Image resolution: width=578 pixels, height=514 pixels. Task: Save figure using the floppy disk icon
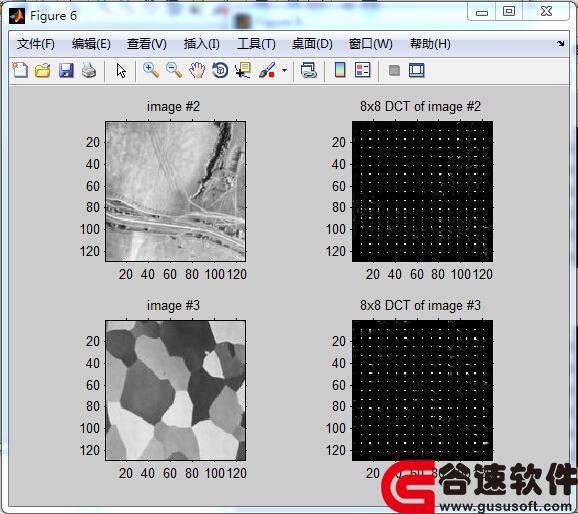[66, 70]
